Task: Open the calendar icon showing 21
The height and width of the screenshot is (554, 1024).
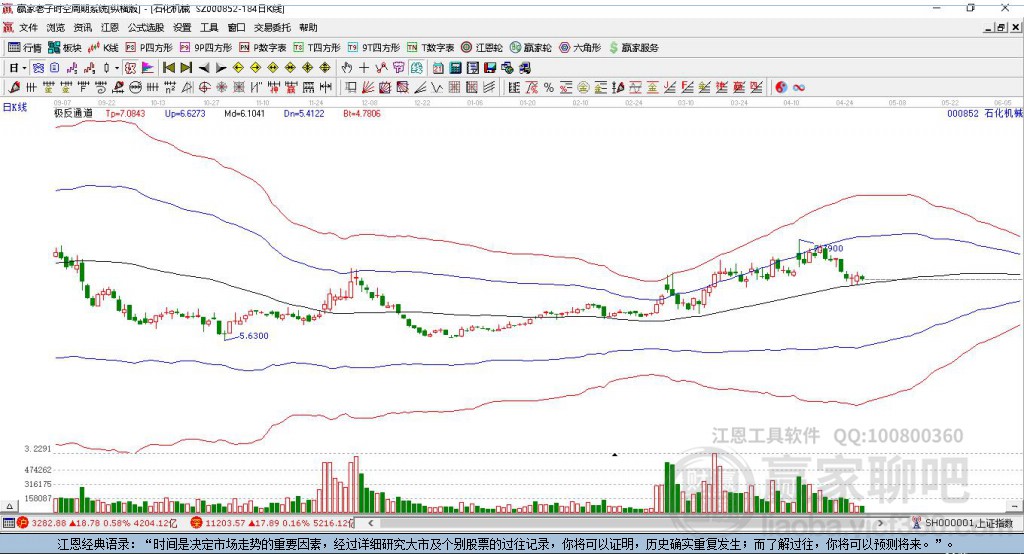Action: point(438,68)
